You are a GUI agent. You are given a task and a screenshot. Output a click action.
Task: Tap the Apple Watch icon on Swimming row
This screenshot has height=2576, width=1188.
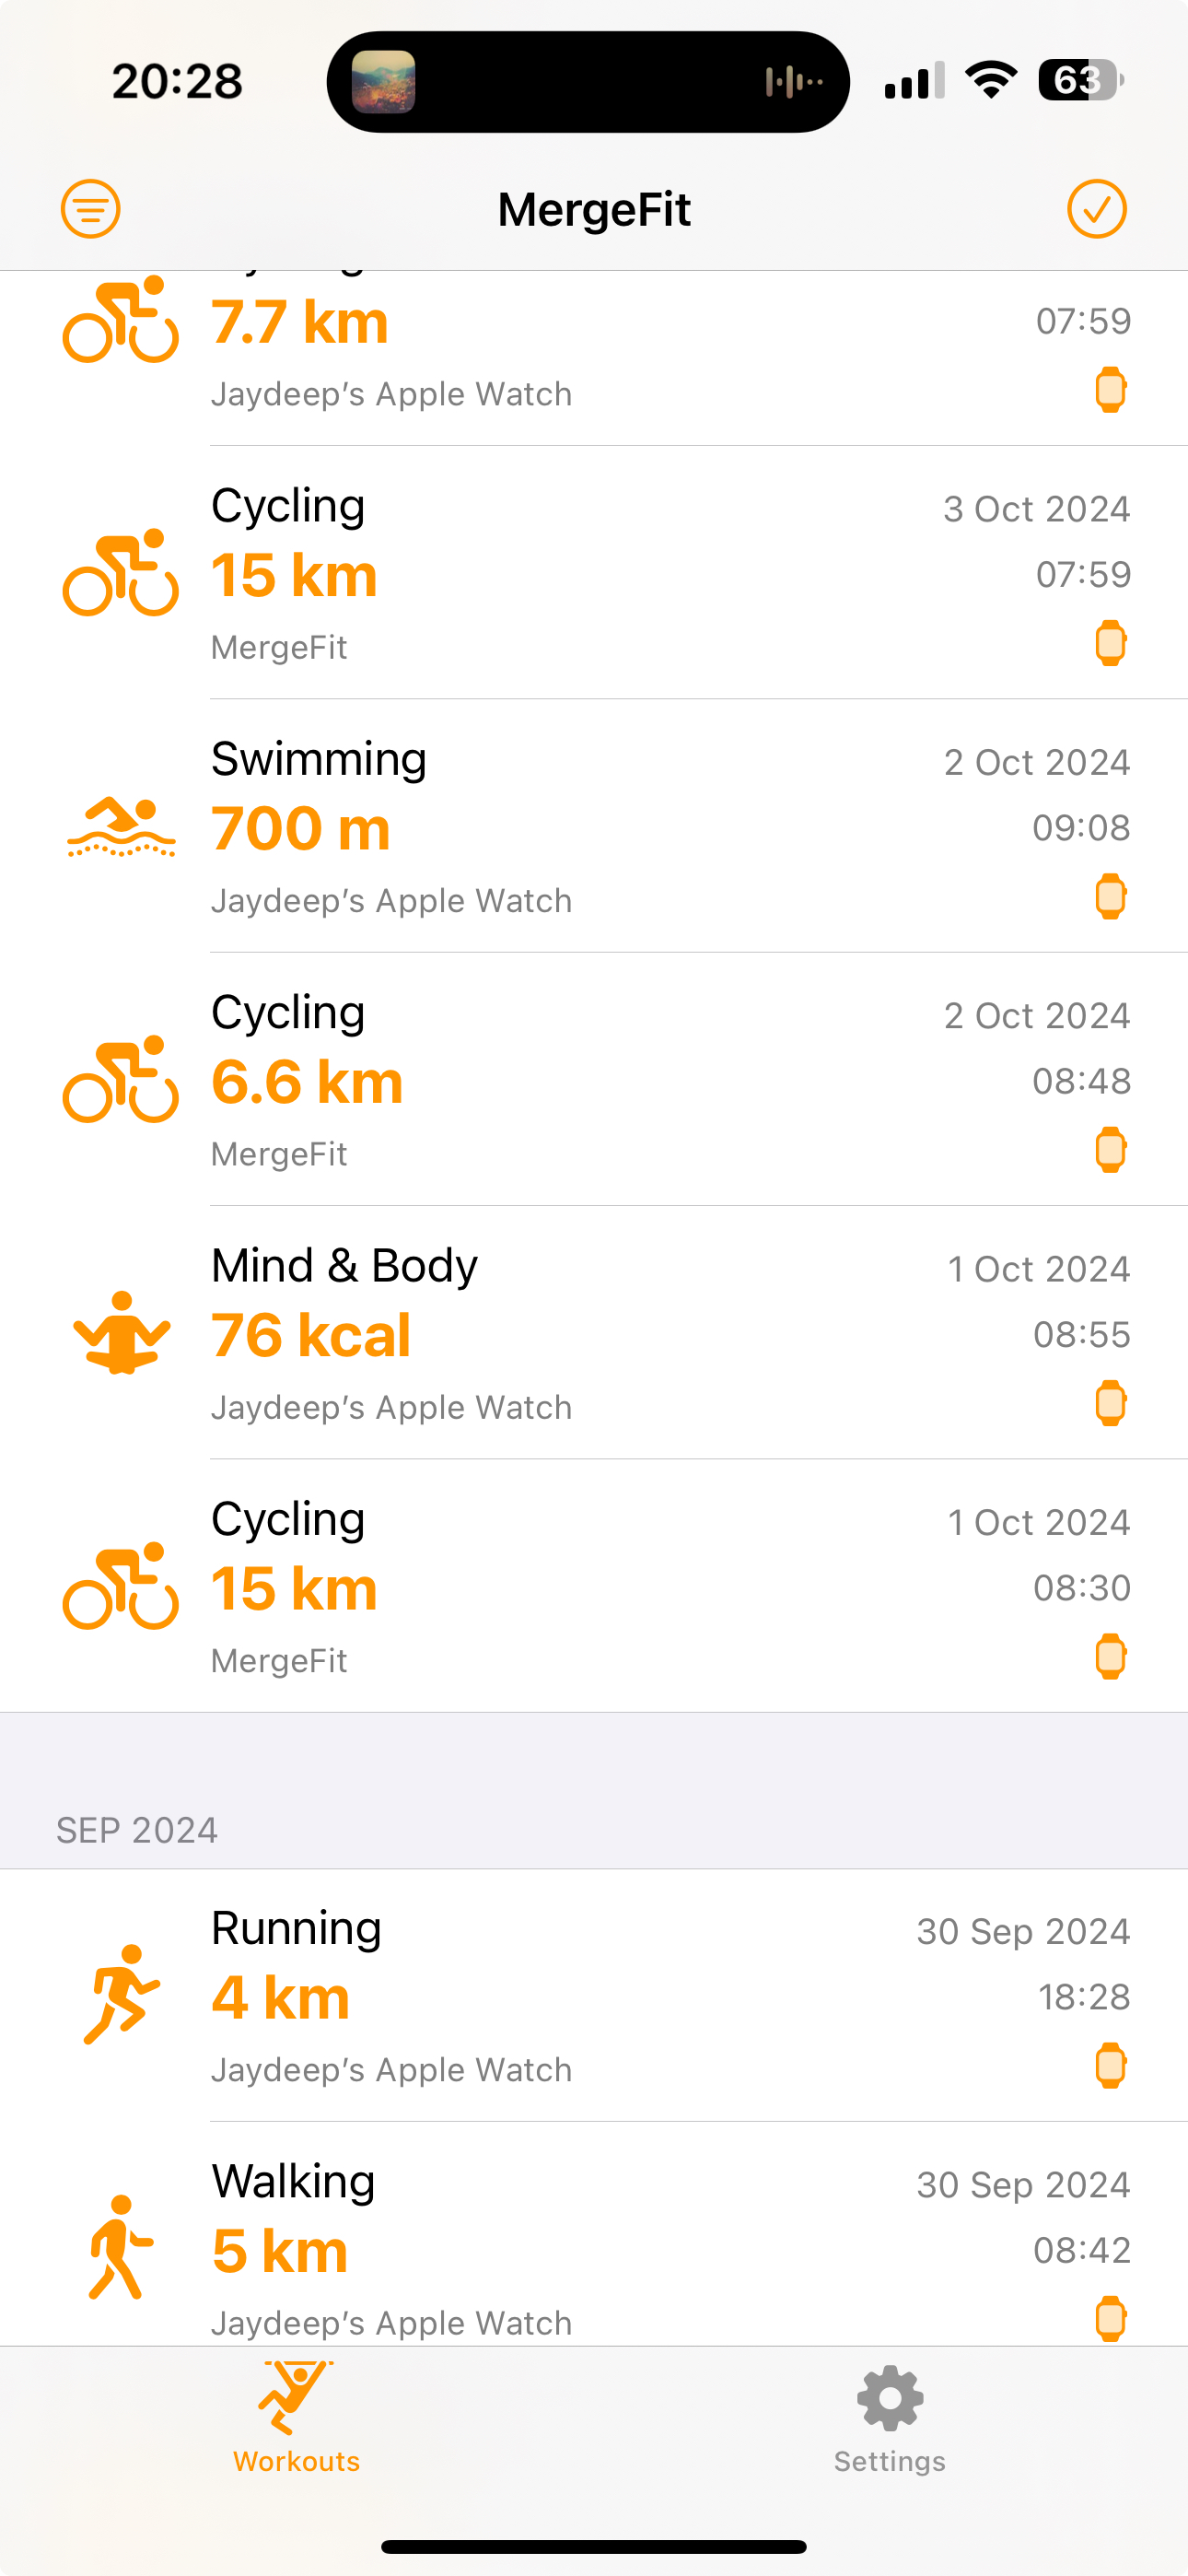1110,896
